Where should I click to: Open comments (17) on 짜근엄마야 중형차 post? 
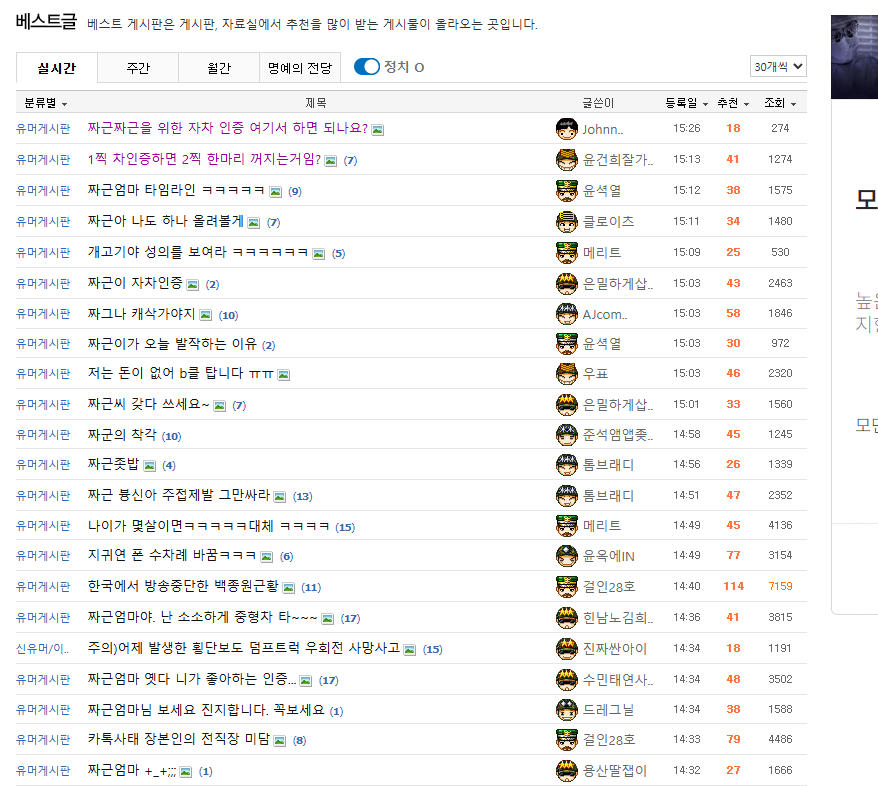point(350,619)
